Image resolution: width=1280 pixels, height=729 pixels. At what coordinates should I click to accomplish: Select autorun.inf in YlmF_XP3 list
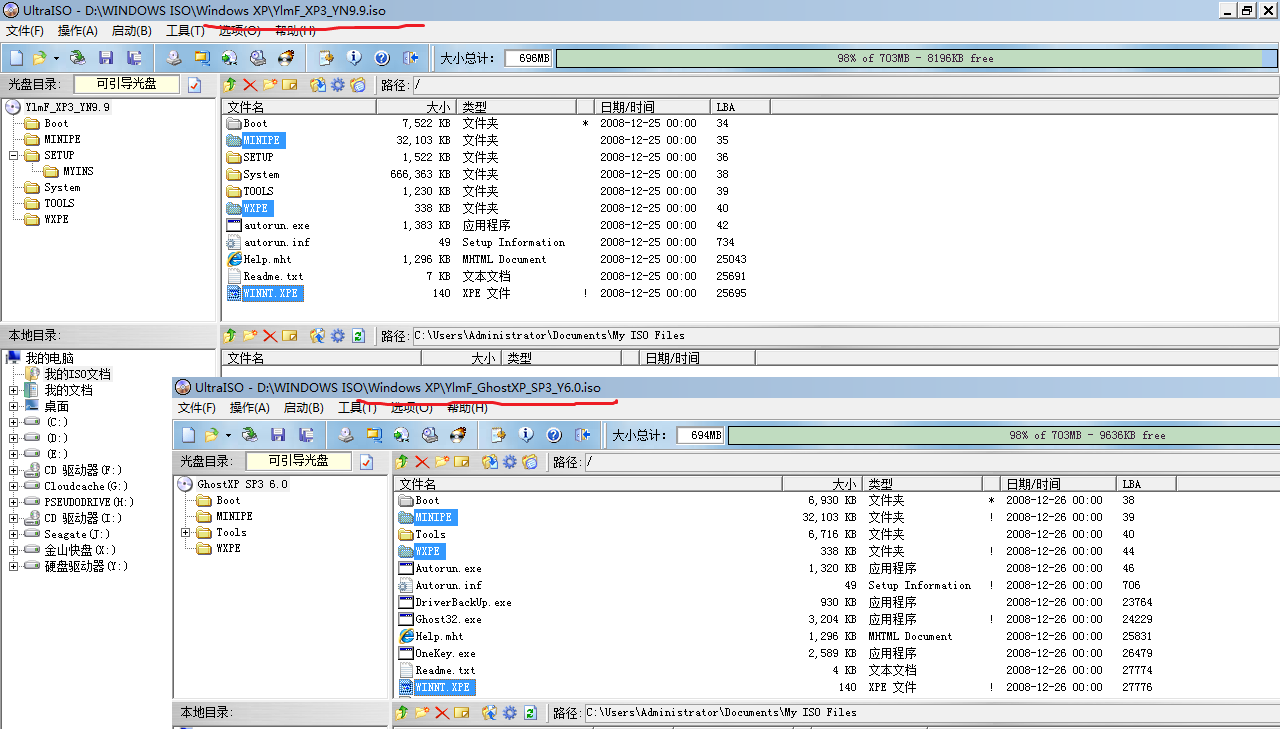(x=268, y=242)
